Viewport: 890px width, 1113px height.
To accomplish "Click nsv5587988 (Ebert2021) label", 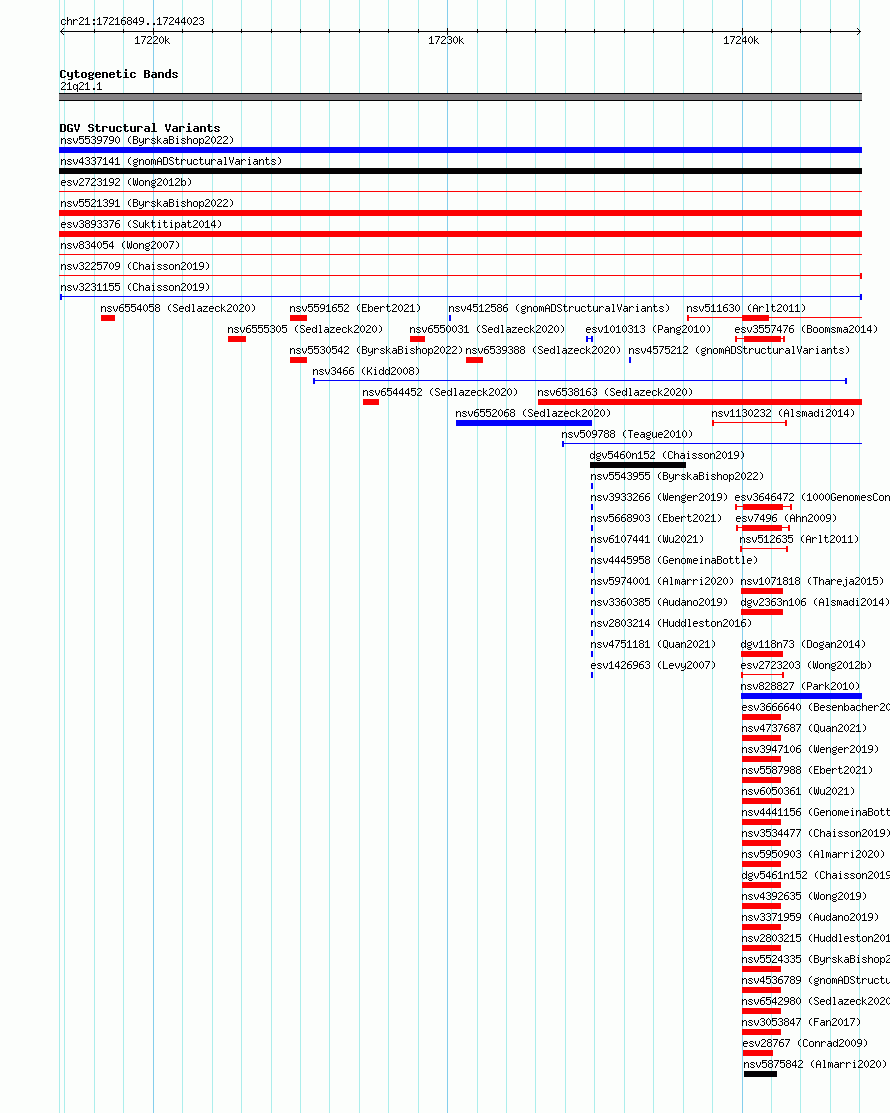I will tap(807, 771).
